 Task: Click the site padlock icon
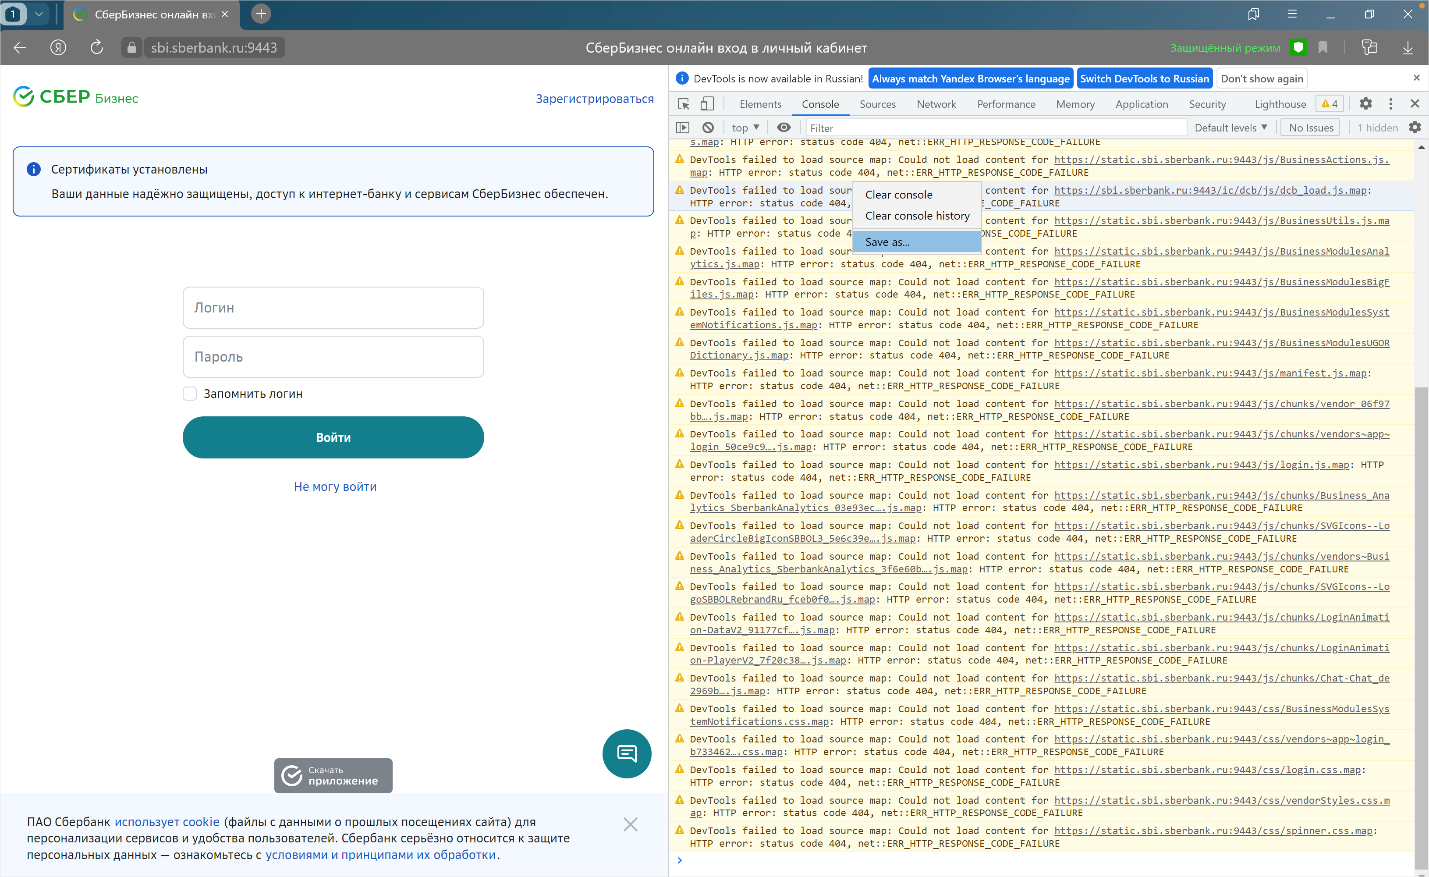131,47
